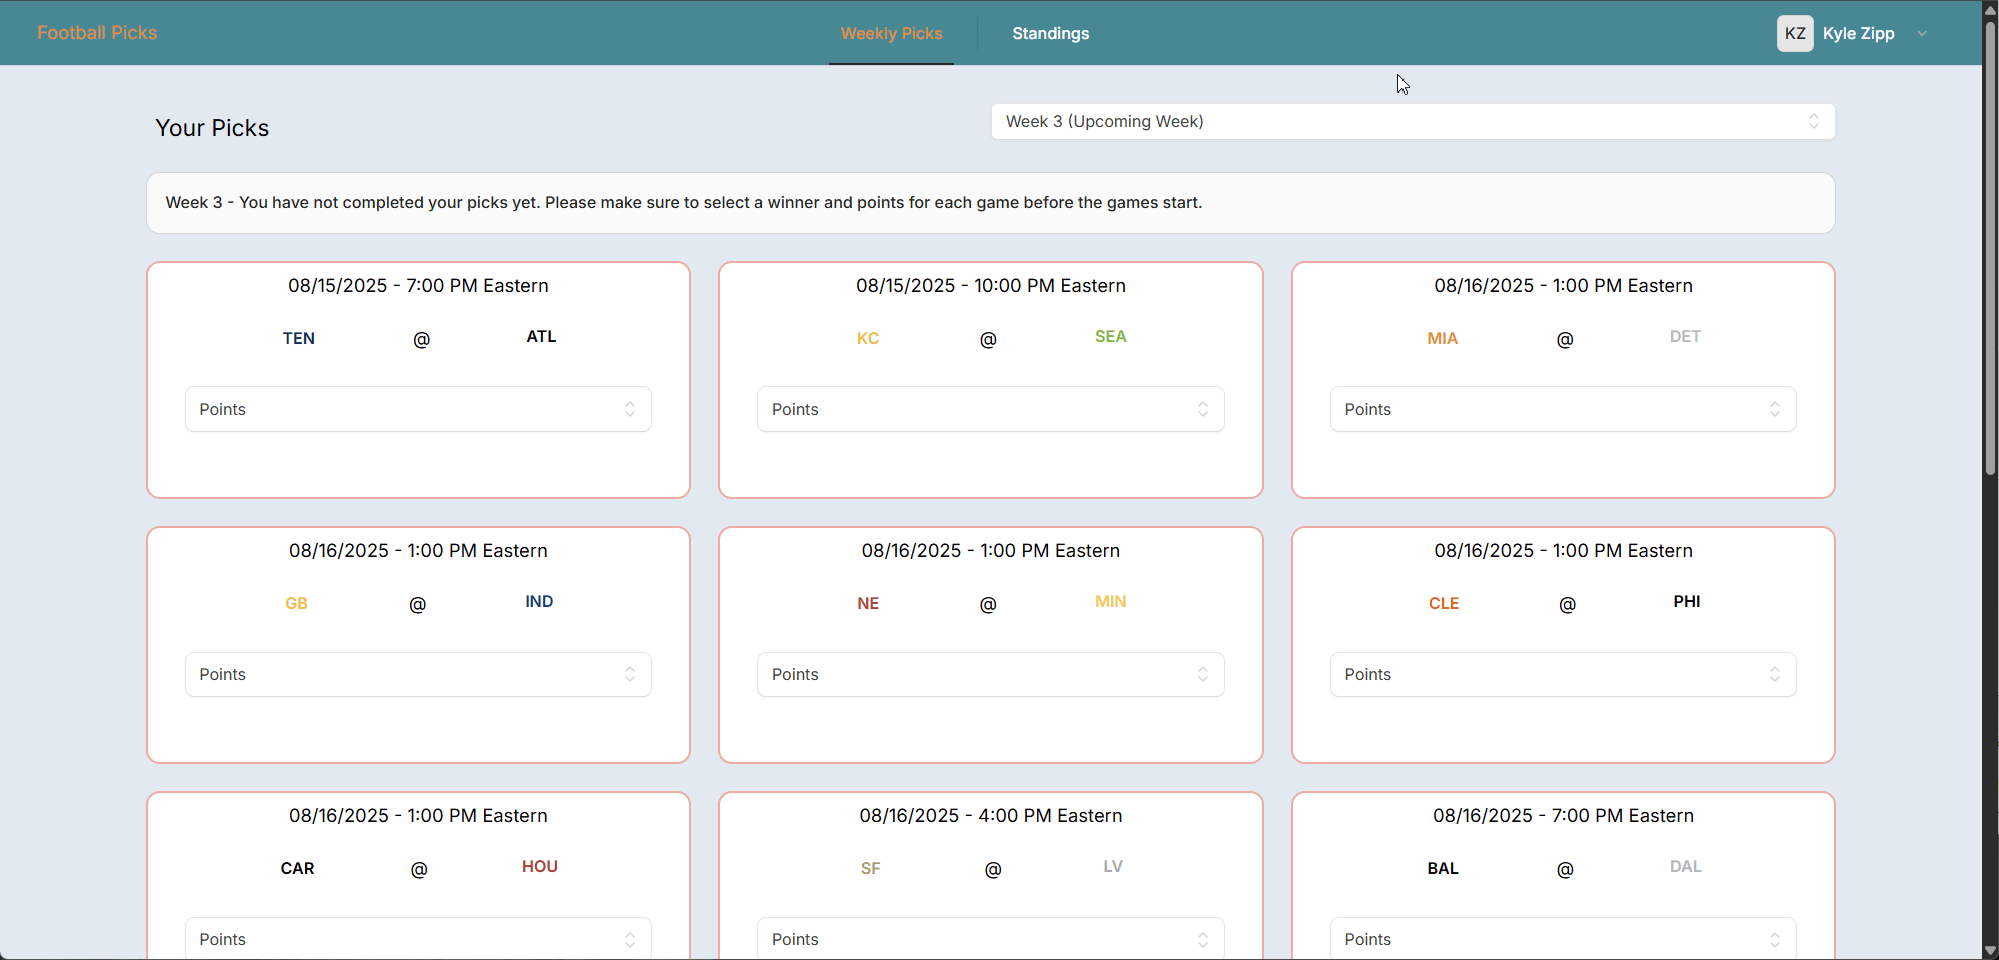The image size is (1999, 960).
Task: Open Points dropdown for BAL @ DAL
Action: 1563,939
